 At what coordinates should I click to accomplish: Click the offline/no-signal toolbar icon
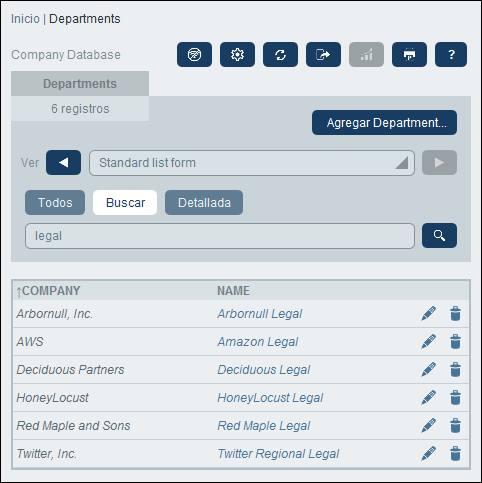tap(194, 54)
